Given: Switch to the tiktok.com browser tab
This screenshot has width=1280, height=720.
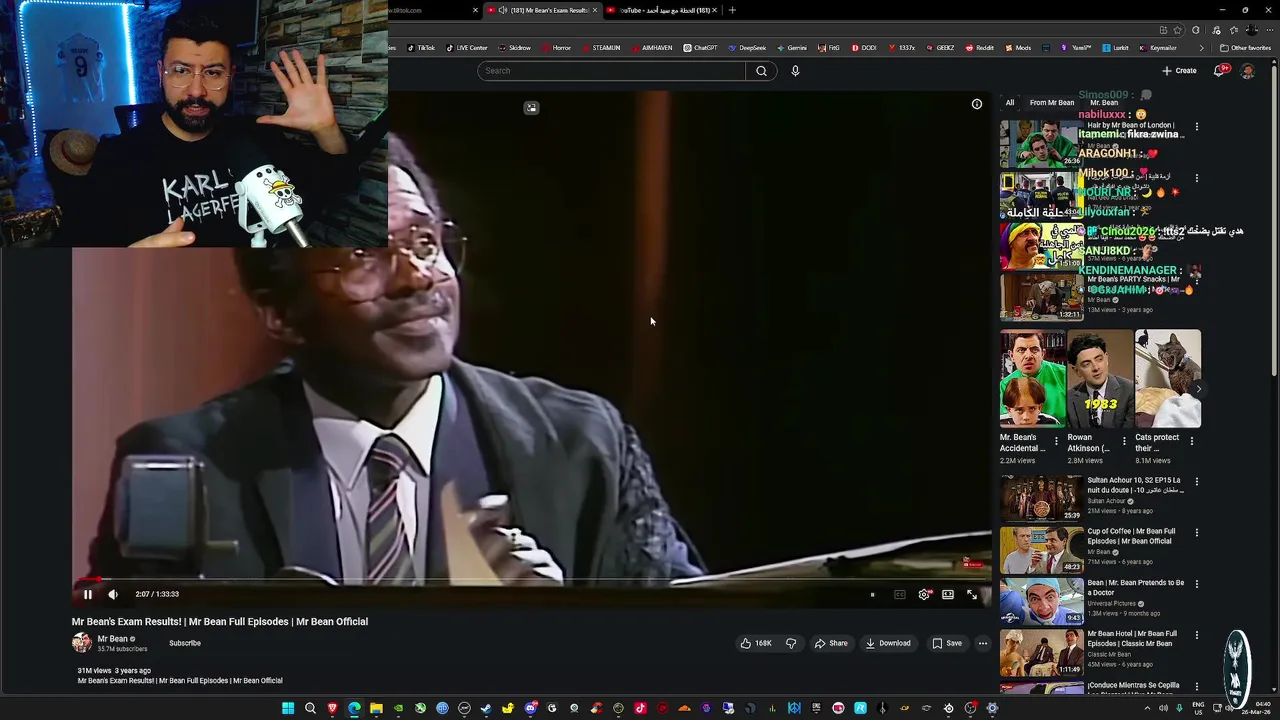Looking at the screenshot, I should coord(430,10).
